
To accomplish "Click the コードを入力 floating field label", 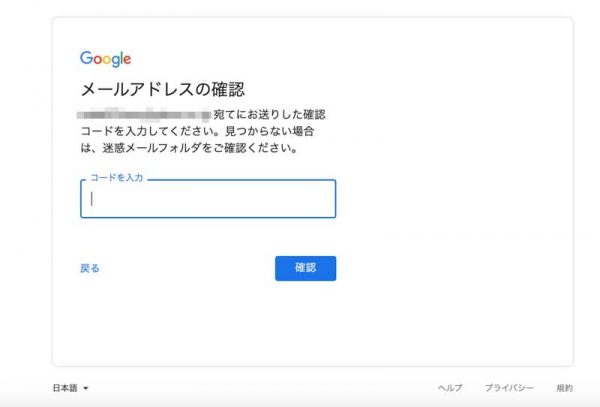I will point(116,178).
